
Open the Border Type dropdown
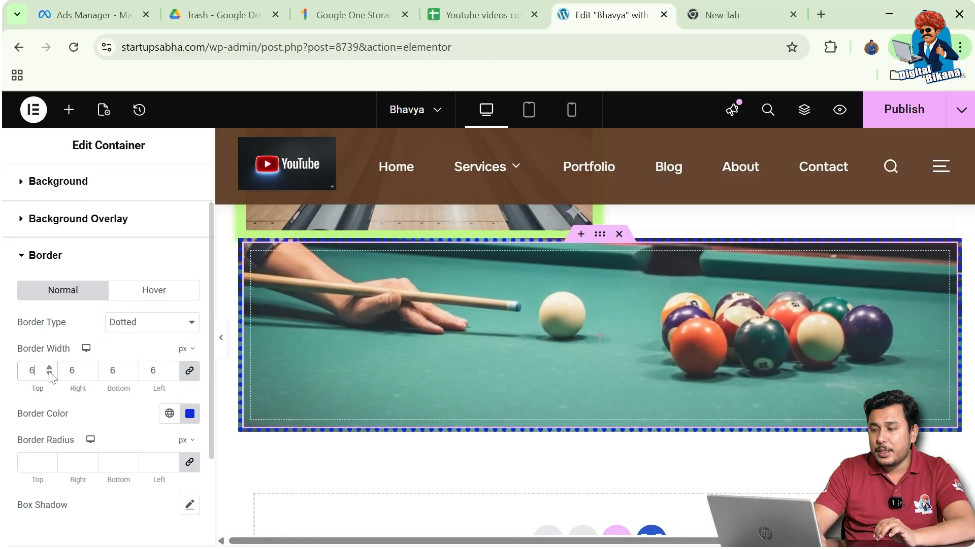[x=152, y=322]
